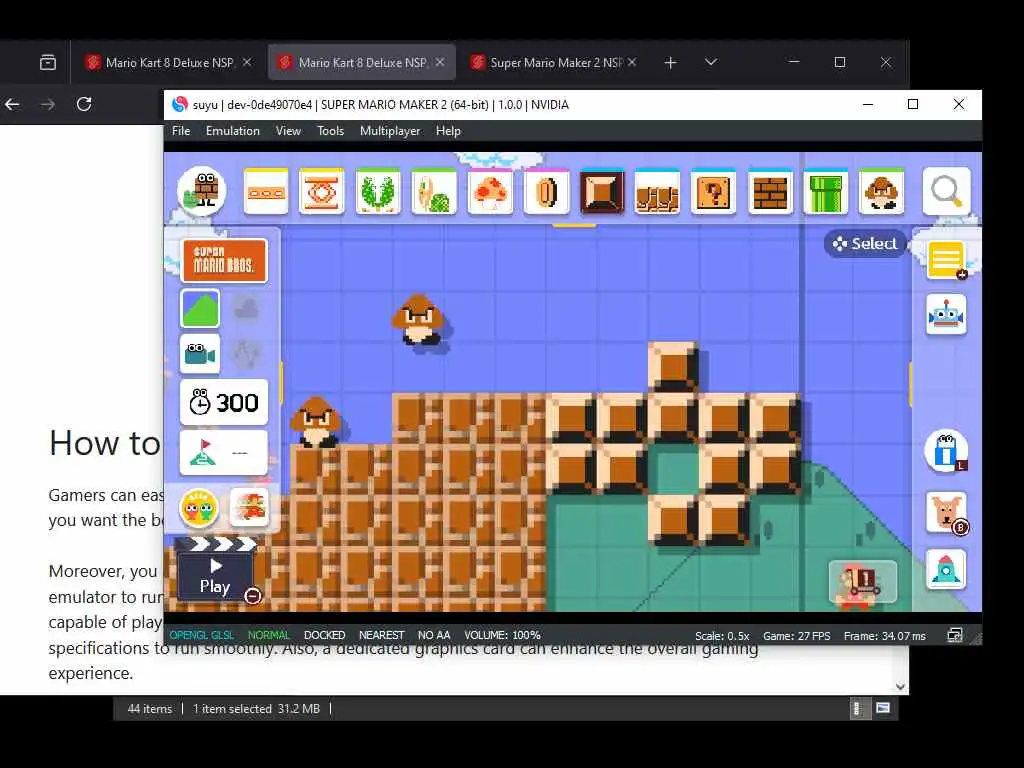The width and height of the screenshot is (1024, 768).
Task: Select the semisolid platform part in palette
Action: coord(266,192)
